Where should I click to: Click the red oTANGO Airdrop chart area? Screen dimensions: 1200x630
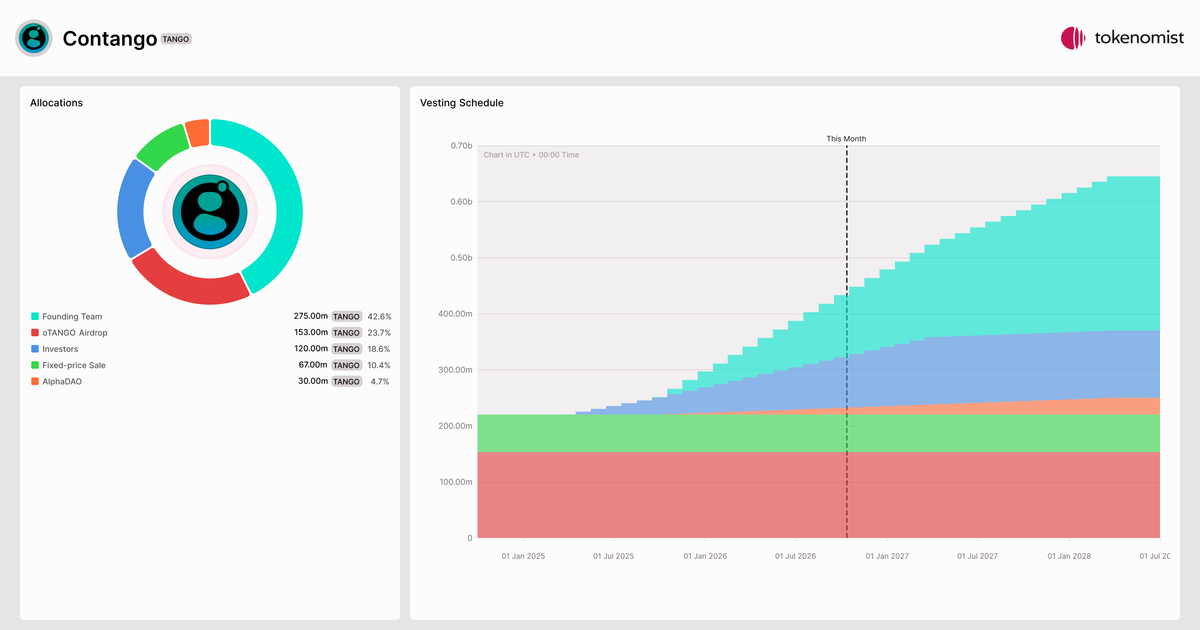point(818,495)
